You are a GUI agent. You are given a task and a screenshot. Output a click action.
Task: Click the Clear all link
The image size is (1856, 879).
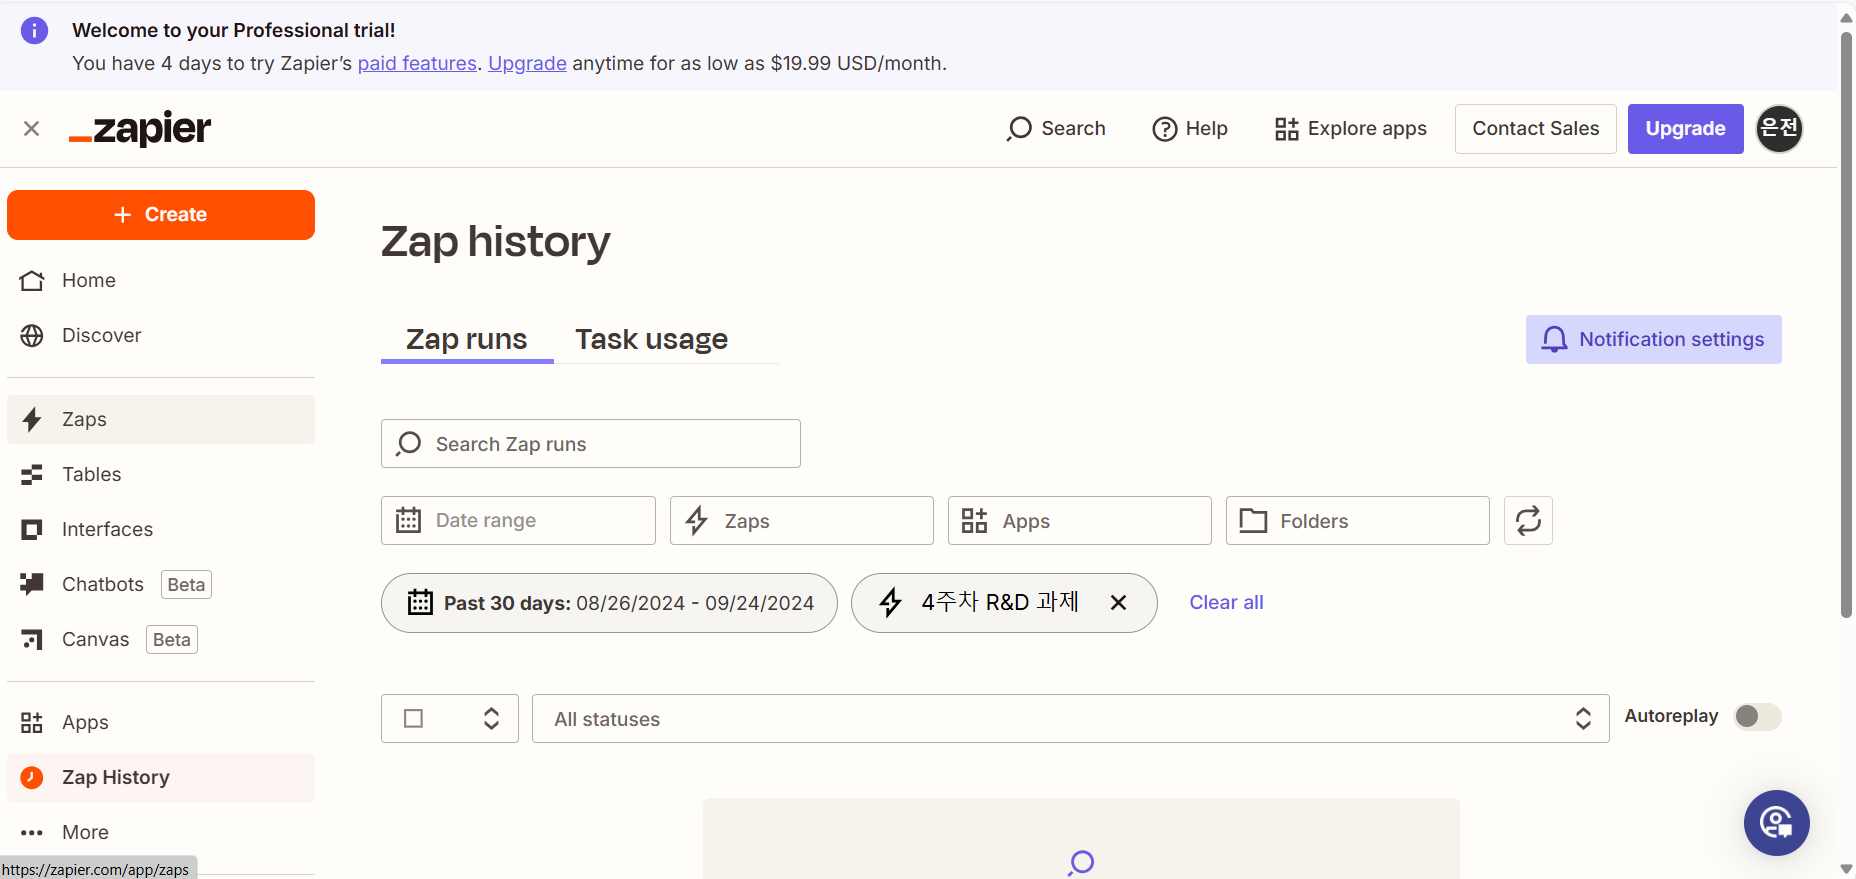click(x=1226, y=602)
